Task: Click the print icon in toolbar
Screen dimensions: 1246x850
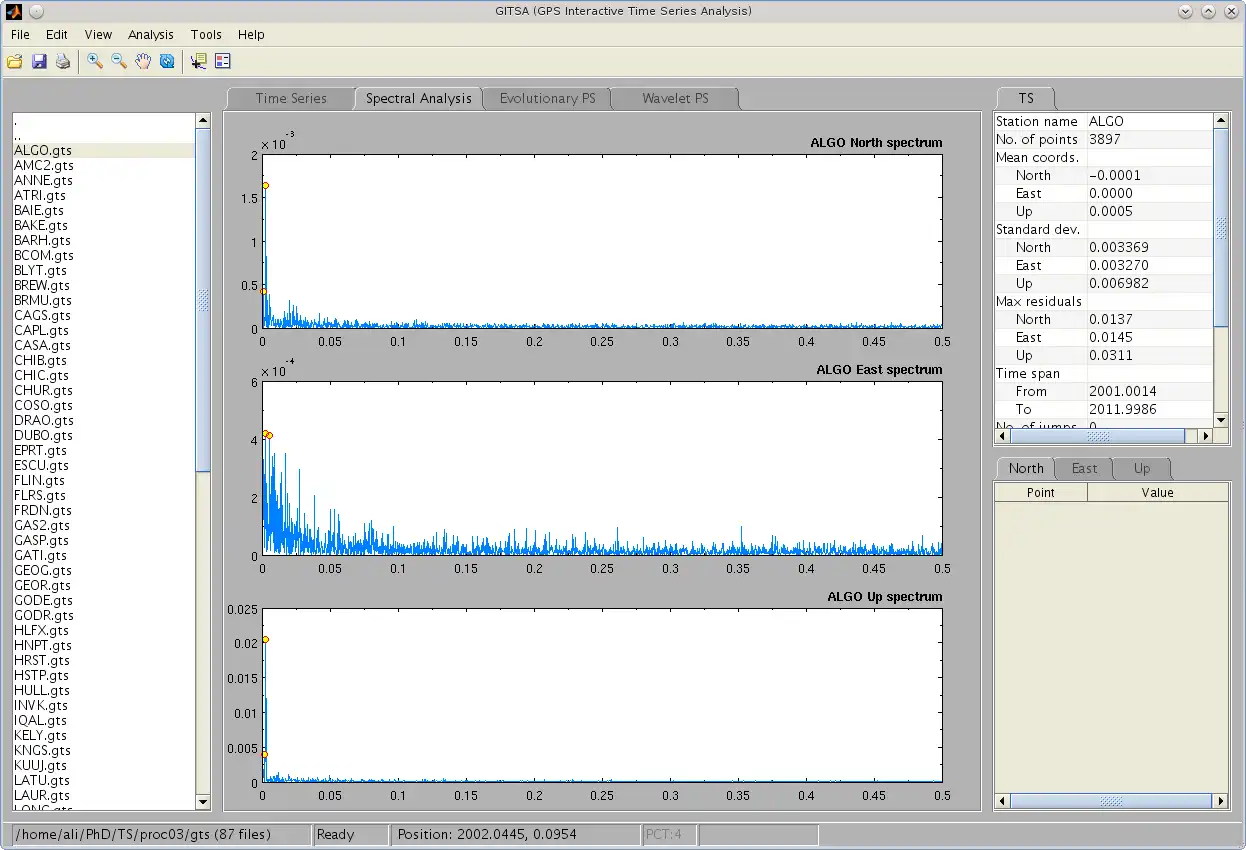Action: click(63, 62)
